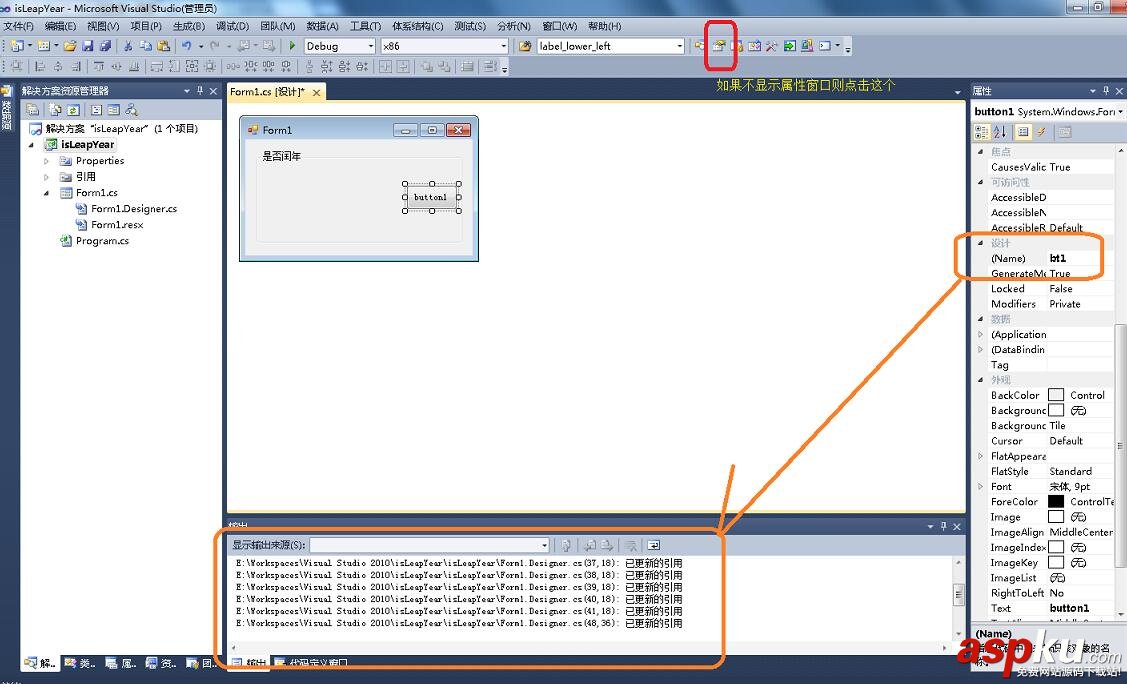Toggle the Properties list button in the Properties panel
Screen dimensions: 1127x684
click(x=1023, y=132)
